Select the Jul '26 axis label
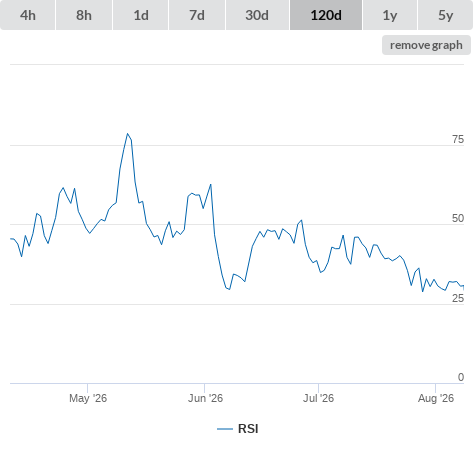 pos(318,398)
